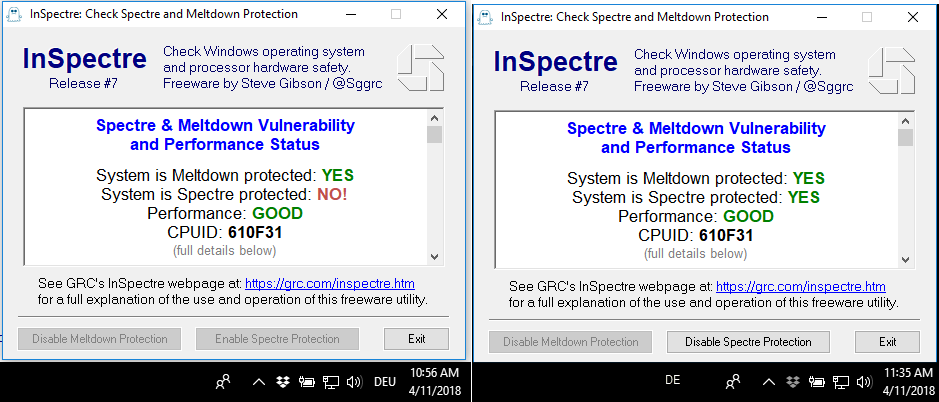This screenshot has height=402, width=939.
Task: Click Disable Meltdown Protection in right window
Action: (x=570, y=342)
